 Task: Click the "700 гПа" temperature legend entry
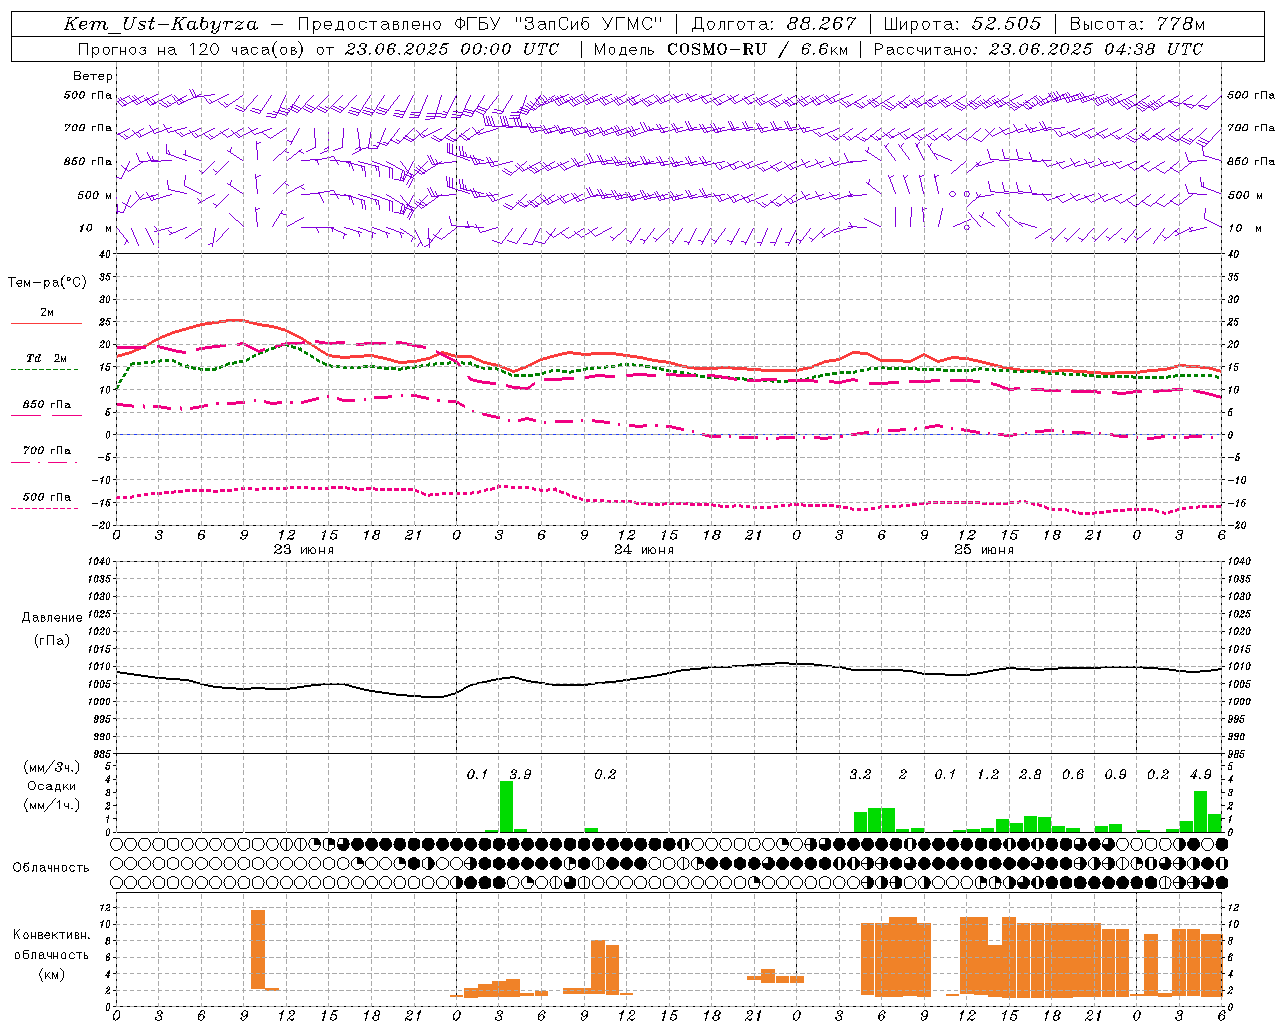(47, 451)
